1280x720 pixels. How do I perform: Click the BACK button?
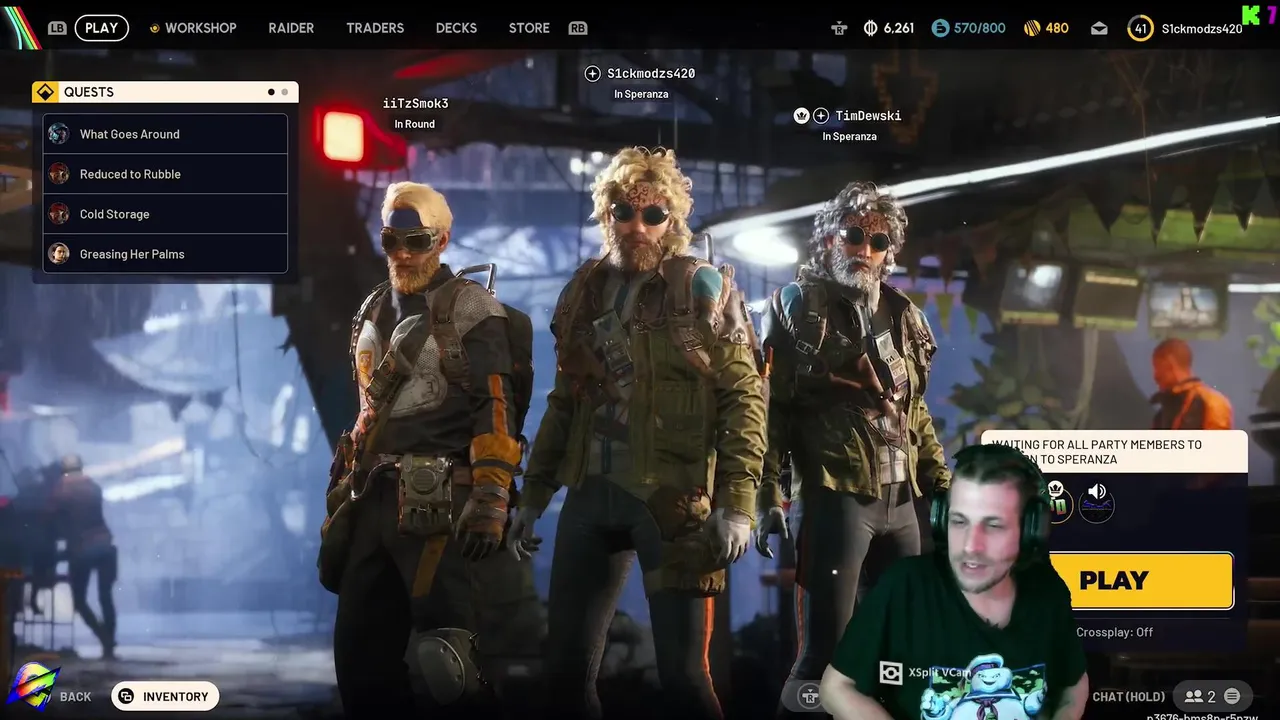tap(75, 697)
